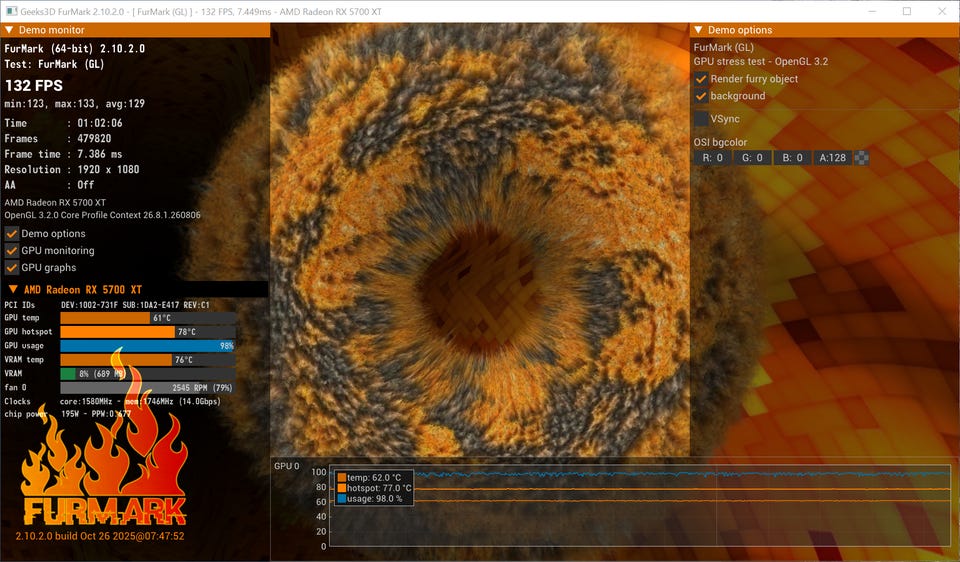Enable the VSync checkbox

pyautogui.click(x=701, y=119)
